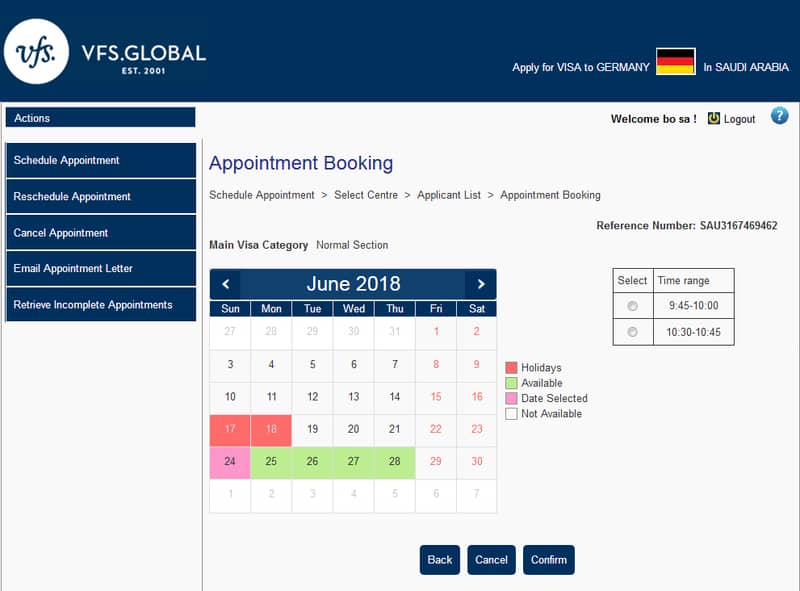Open Cancel Appointment menu item
800x591 pixels.
point(101,233)
